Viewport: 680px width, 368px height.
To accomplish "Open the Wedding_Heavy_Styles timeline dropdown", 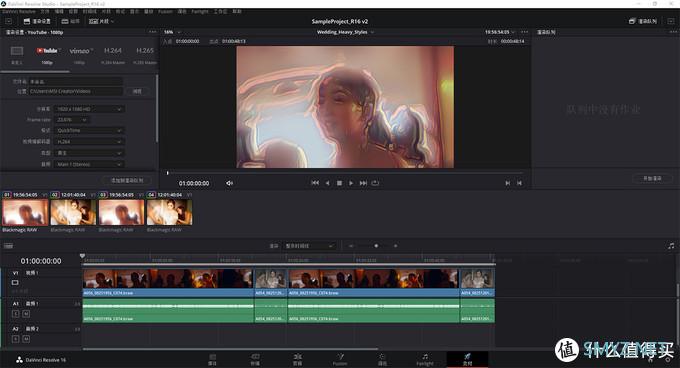I will coord(345,32).
